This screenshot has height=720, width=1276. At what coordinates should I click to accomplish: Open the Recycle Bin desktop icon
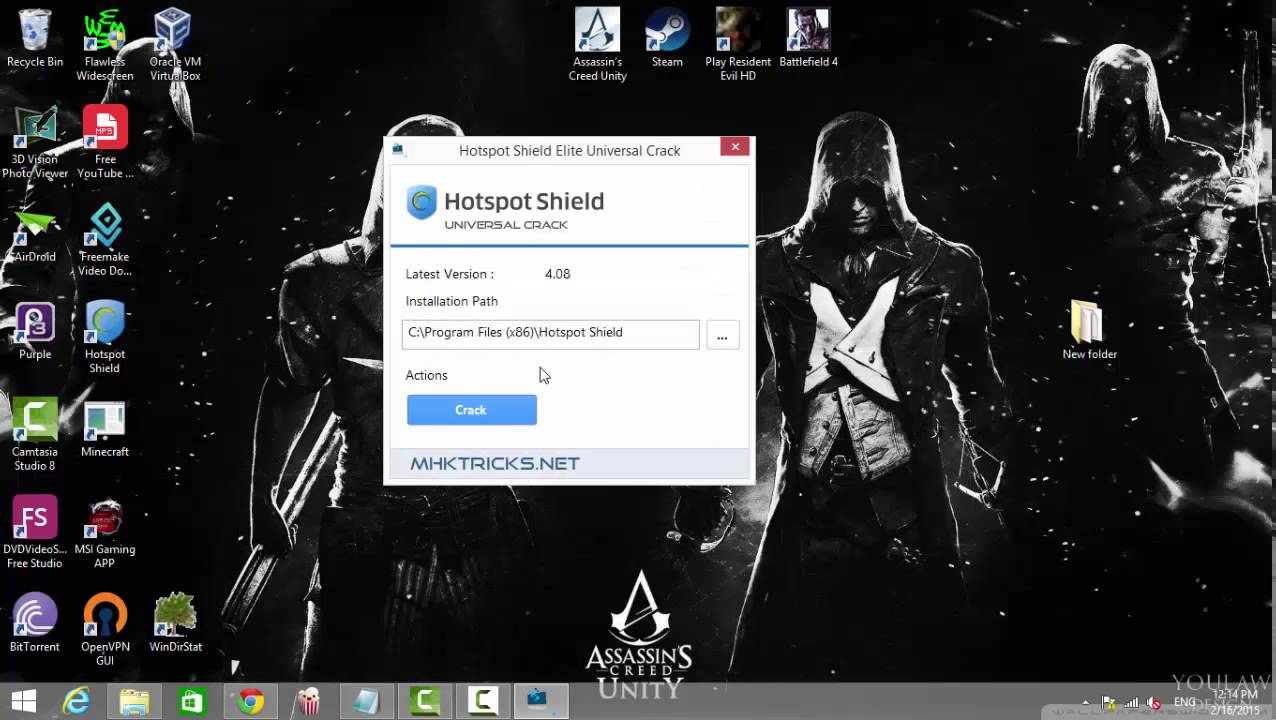click(35, 38)
